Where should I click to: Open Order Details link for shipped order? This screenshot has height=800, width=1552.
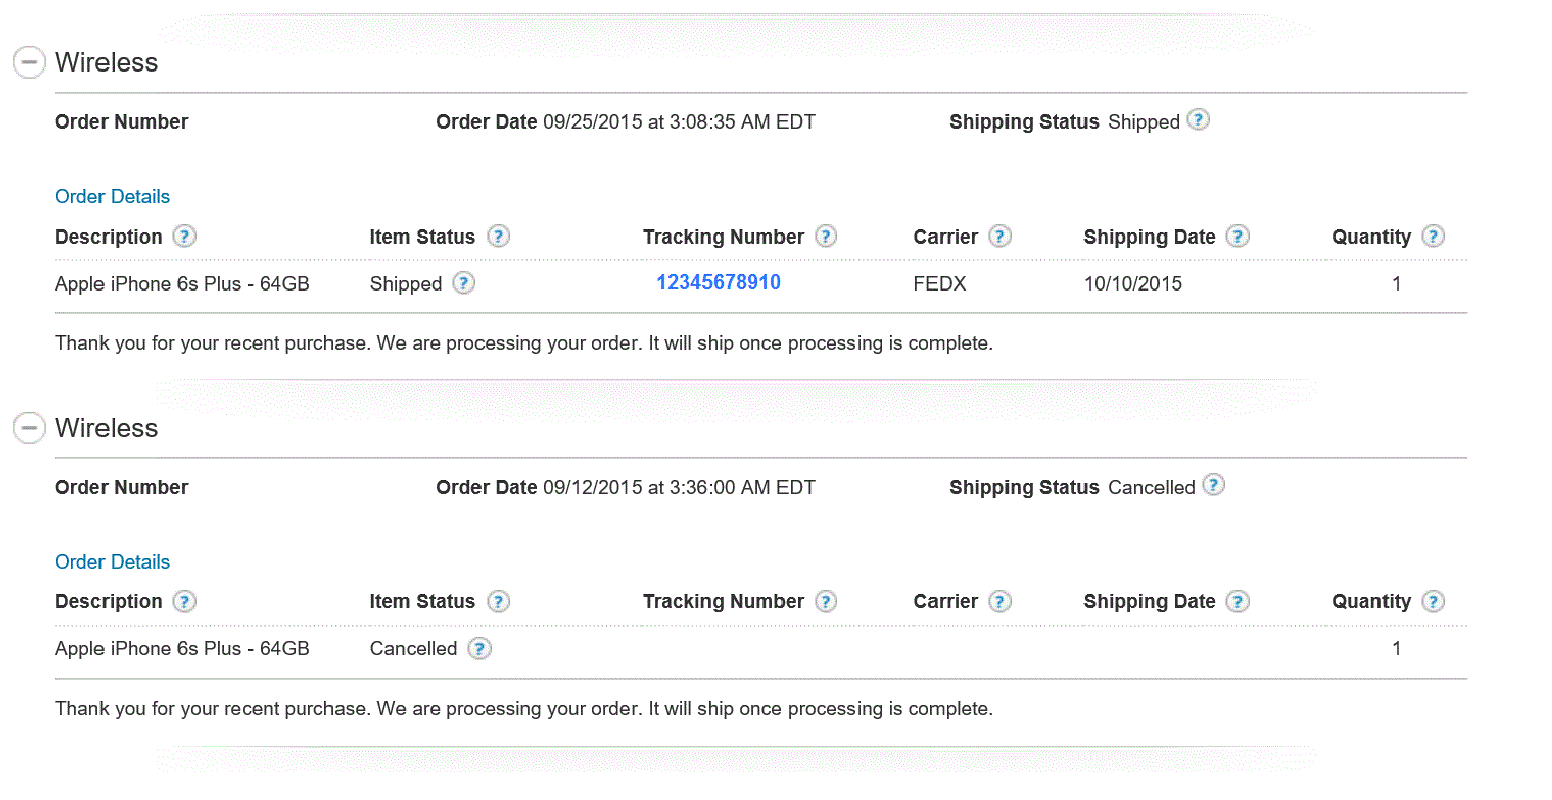[x=112, y=197]
